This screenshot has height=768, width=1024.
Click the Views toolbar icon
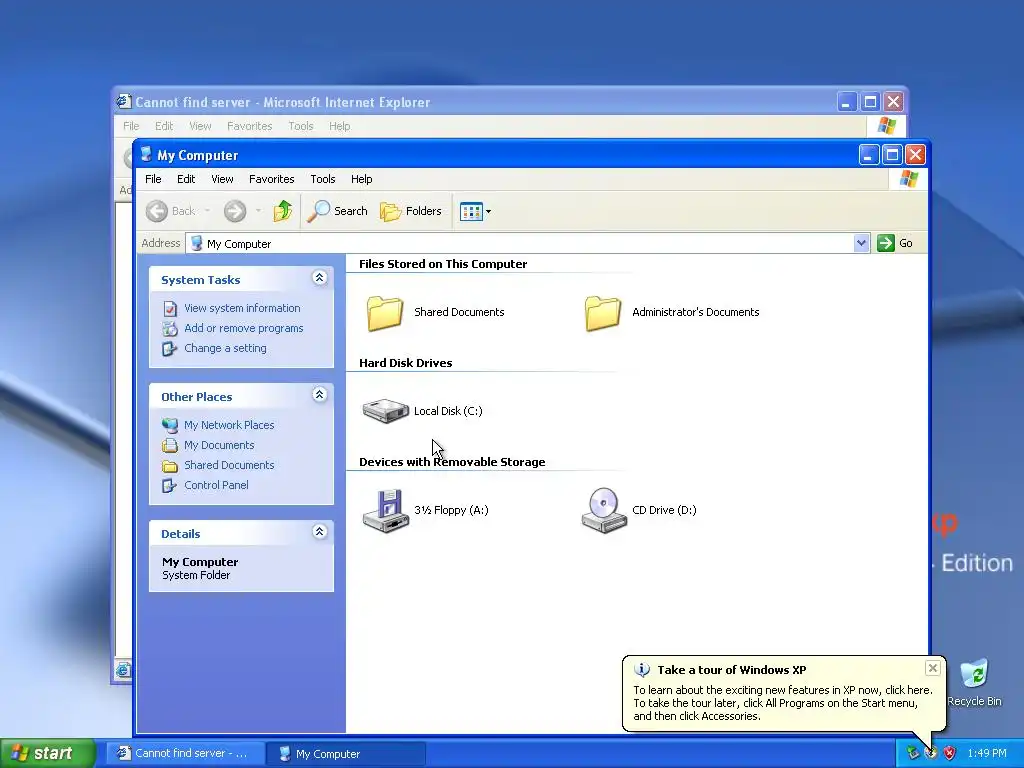pos(471,212)
